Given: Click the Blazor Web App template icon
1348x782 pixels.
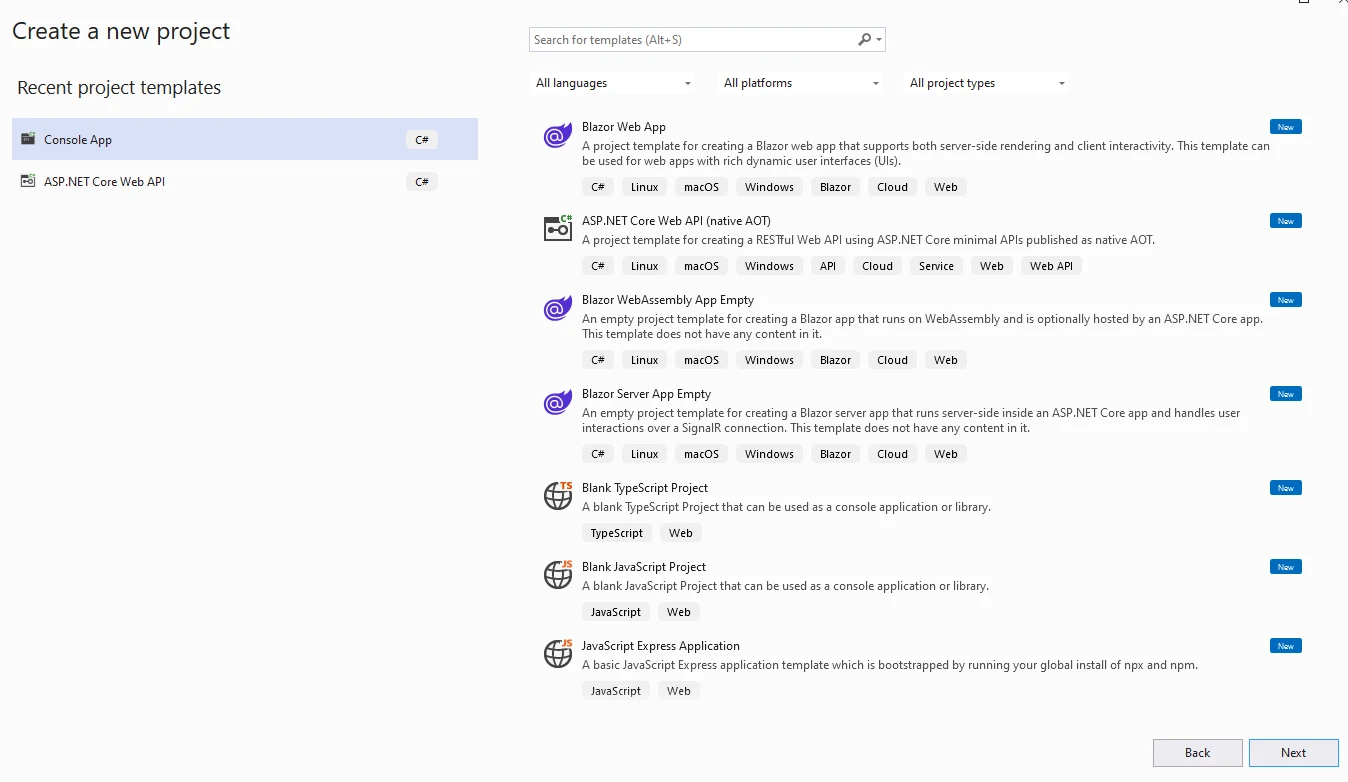Looking at the screenshot, I should 557,136.
